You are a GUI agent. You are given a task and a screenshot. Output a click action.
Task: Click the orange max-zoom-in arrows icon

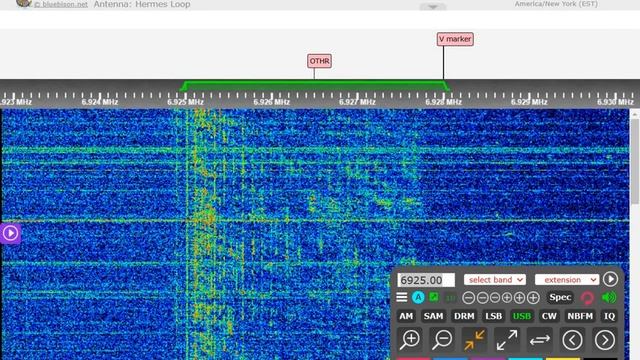[474, 340]
